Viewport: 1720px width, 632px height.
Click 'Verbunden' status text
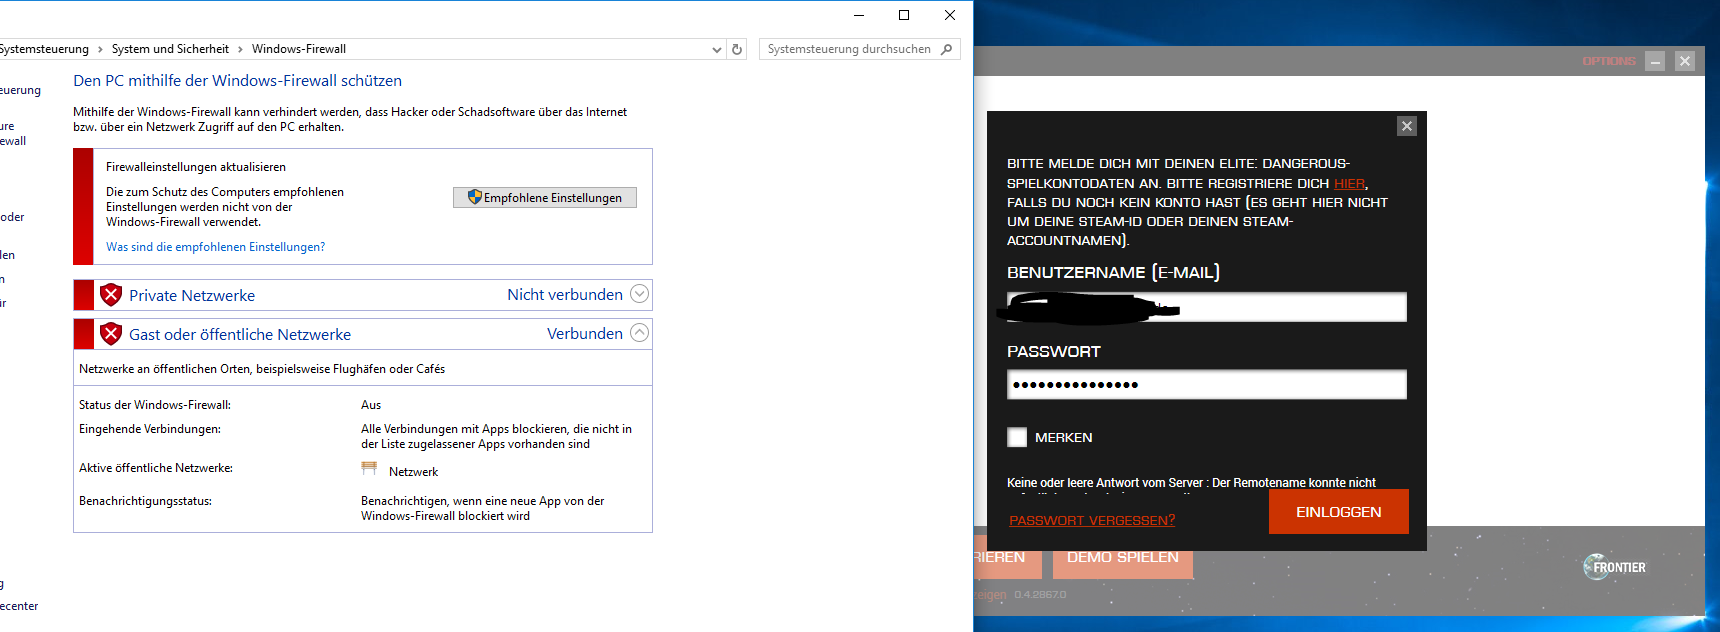coord(585,333)
